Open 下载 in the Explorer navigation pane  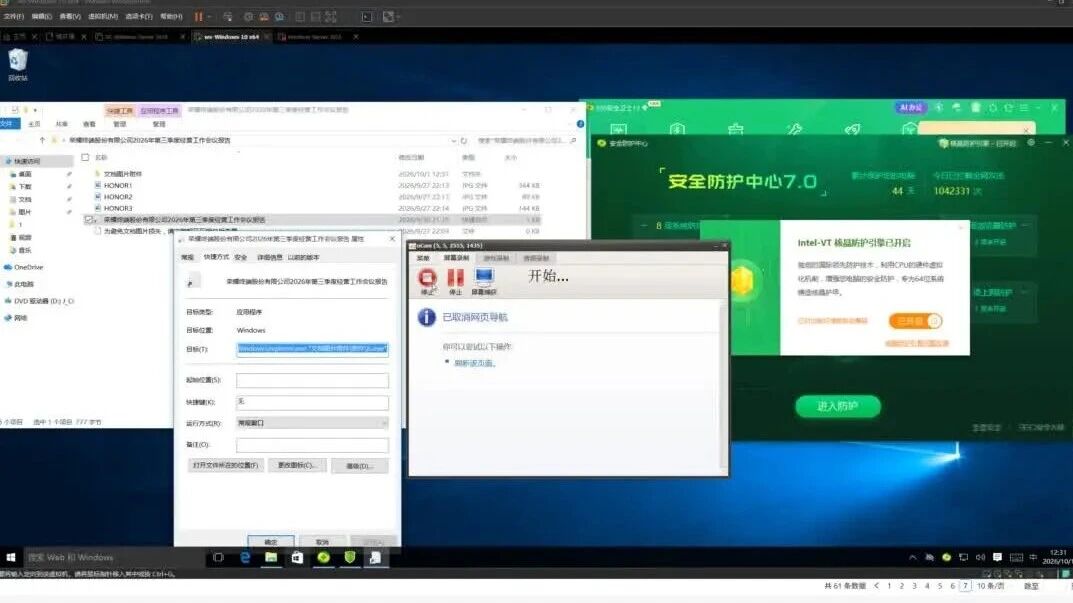click(25, 187)
